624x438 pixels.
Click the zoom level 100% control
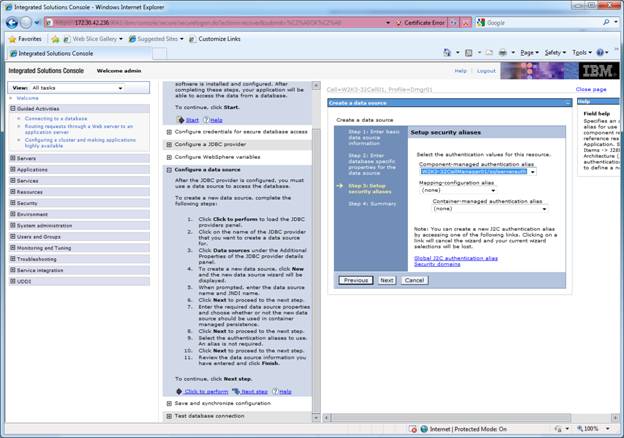pyautogui.click(x=594, y=428)
